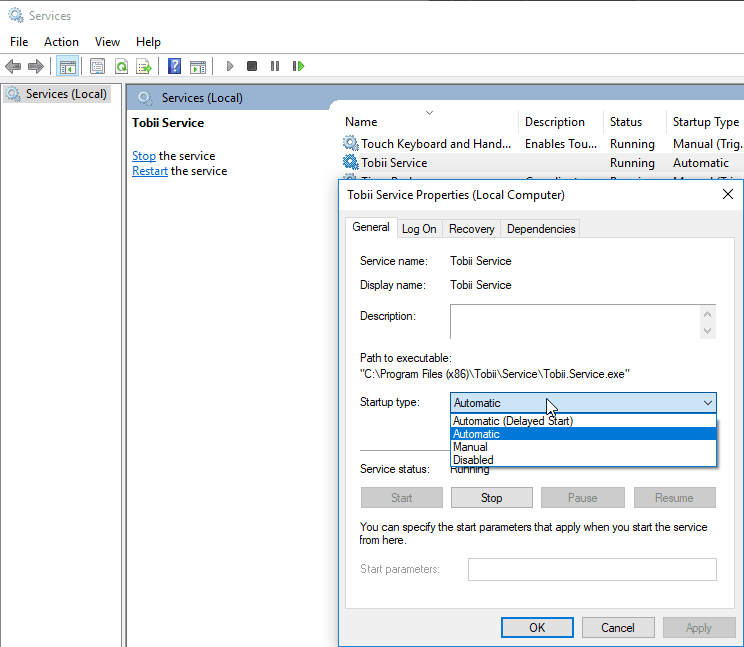Click the Tobii Service heading in left pane
This screenshot has width=744, height=647.
[x=168, y=123]
